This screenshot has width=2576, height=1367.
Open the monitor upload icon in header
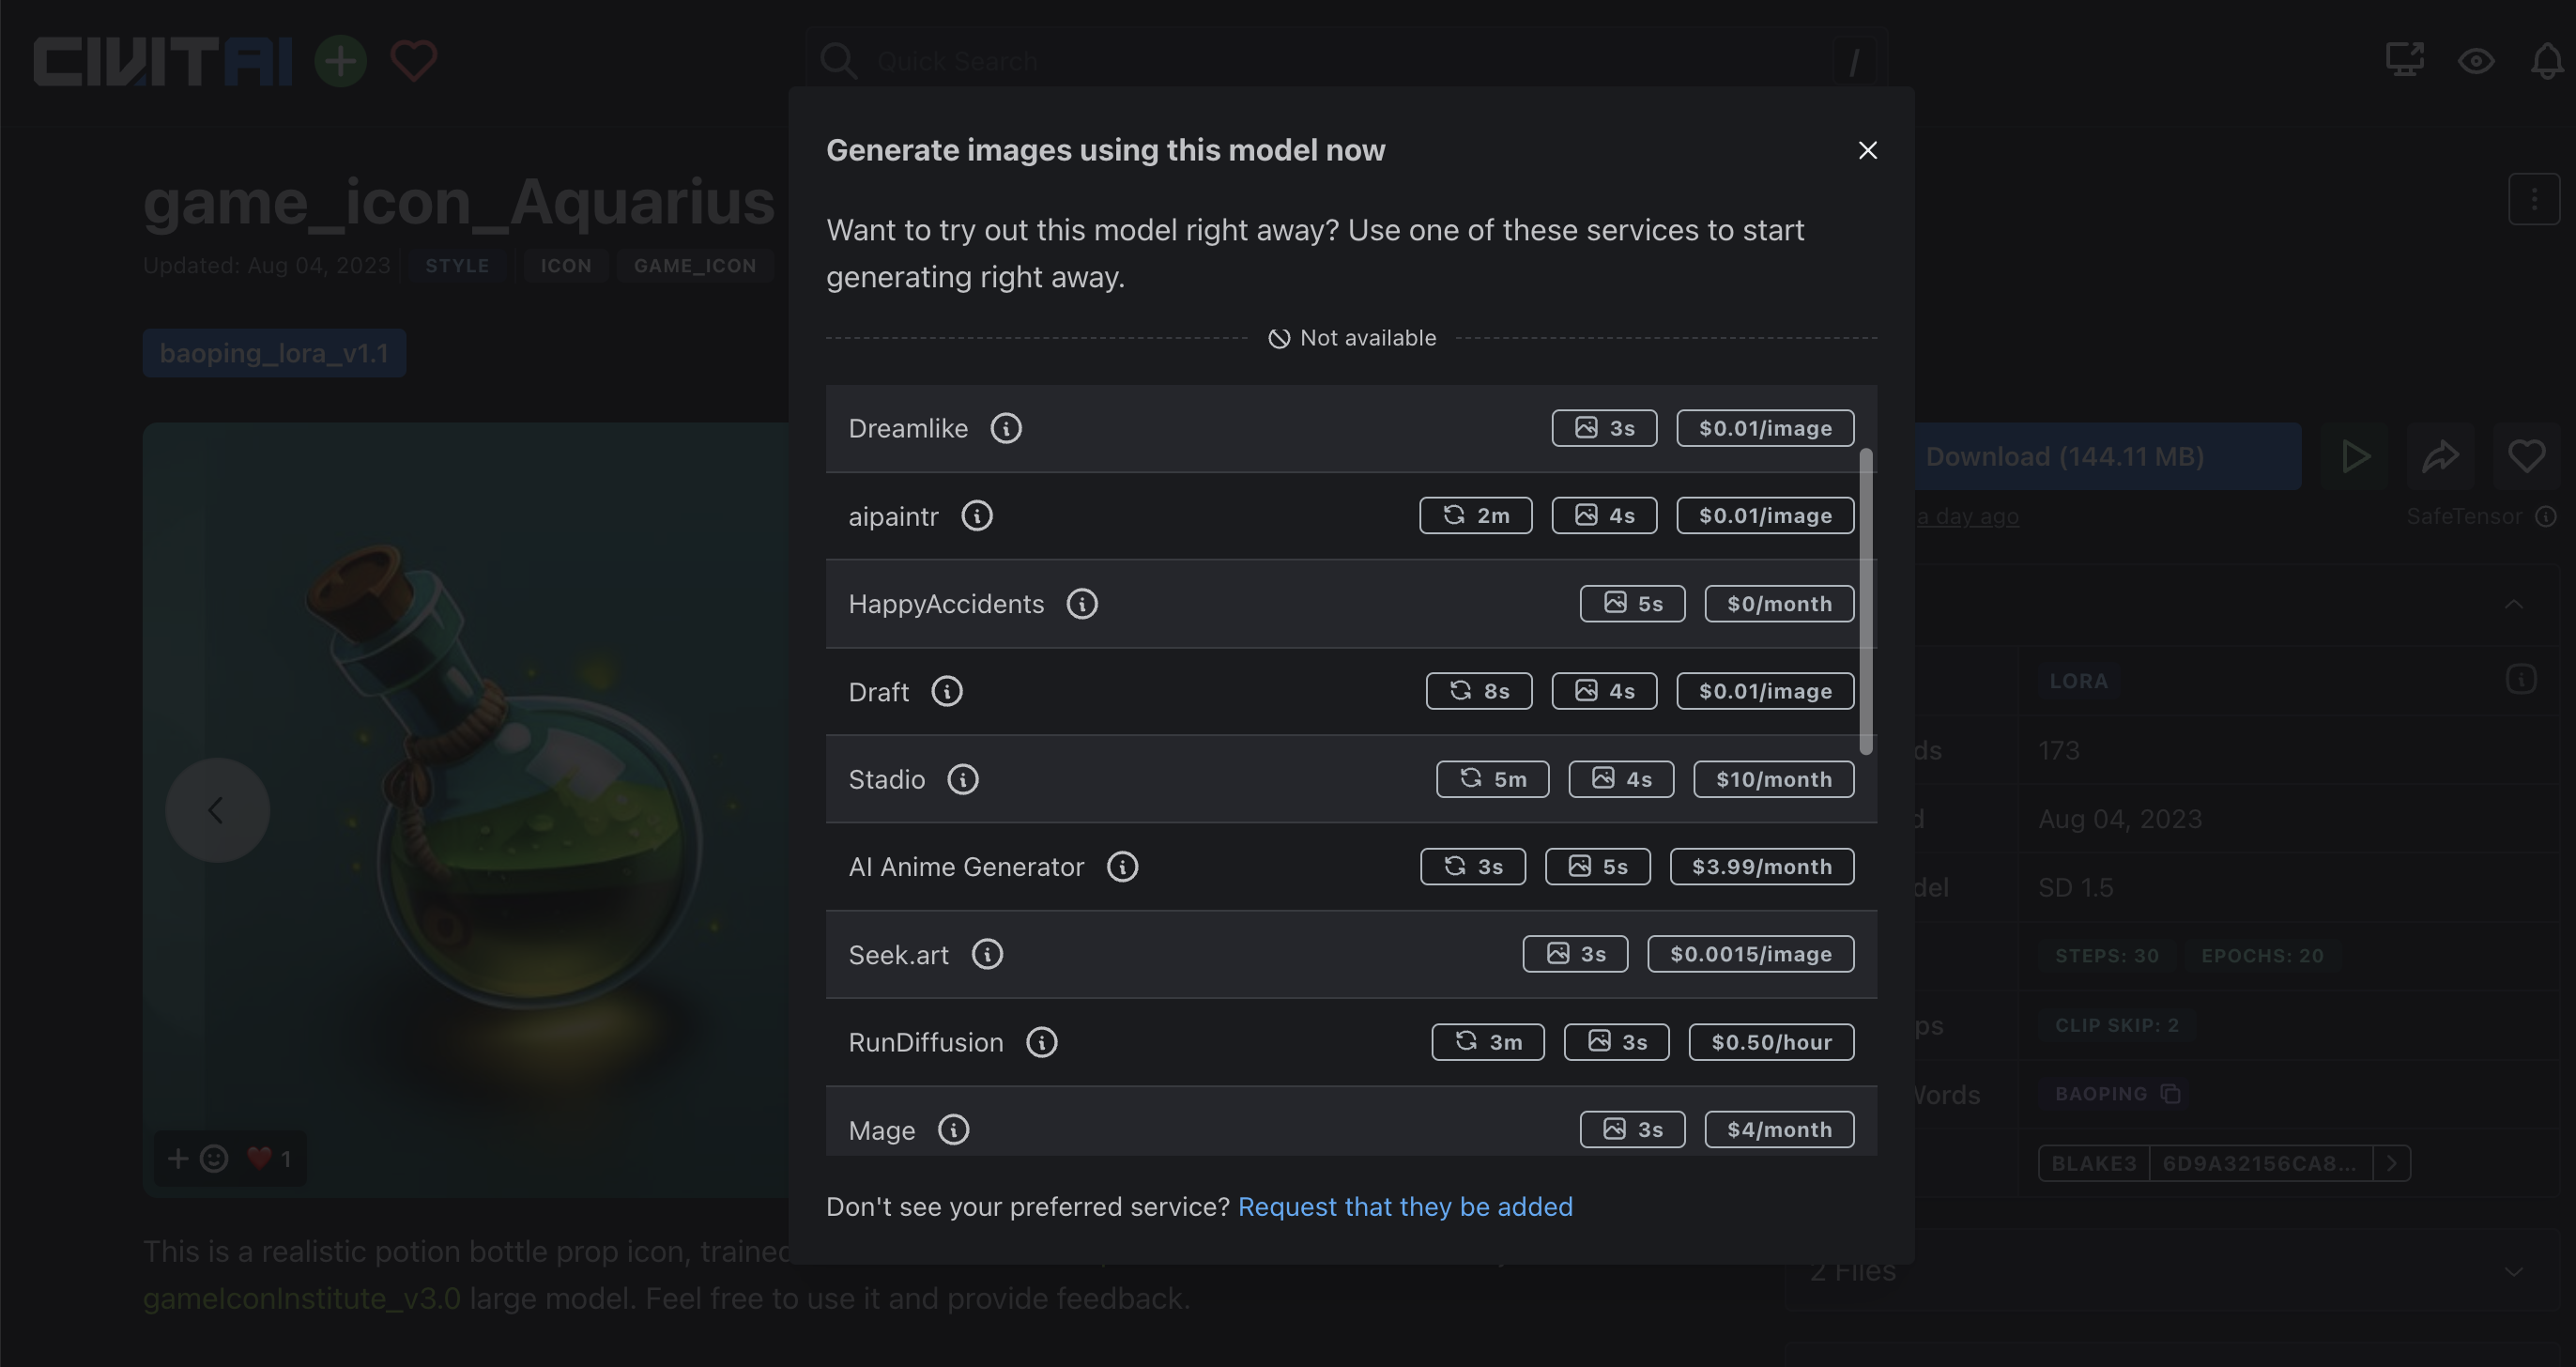point(2404,60)
